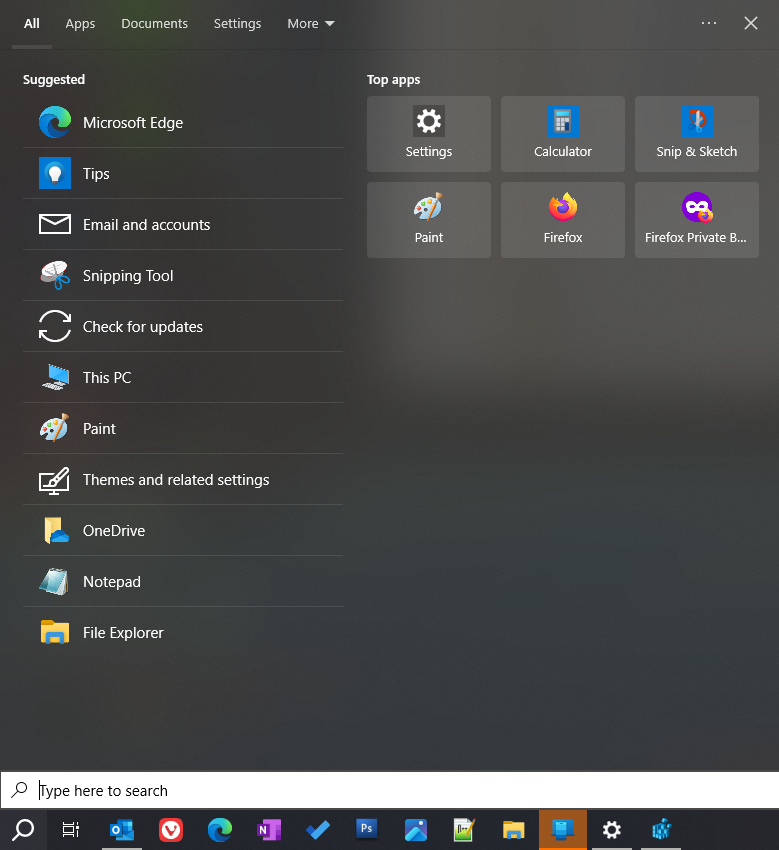The image size is (779, 850).
Task: Click Check for updates suggestion
Action: click(142, 327)
